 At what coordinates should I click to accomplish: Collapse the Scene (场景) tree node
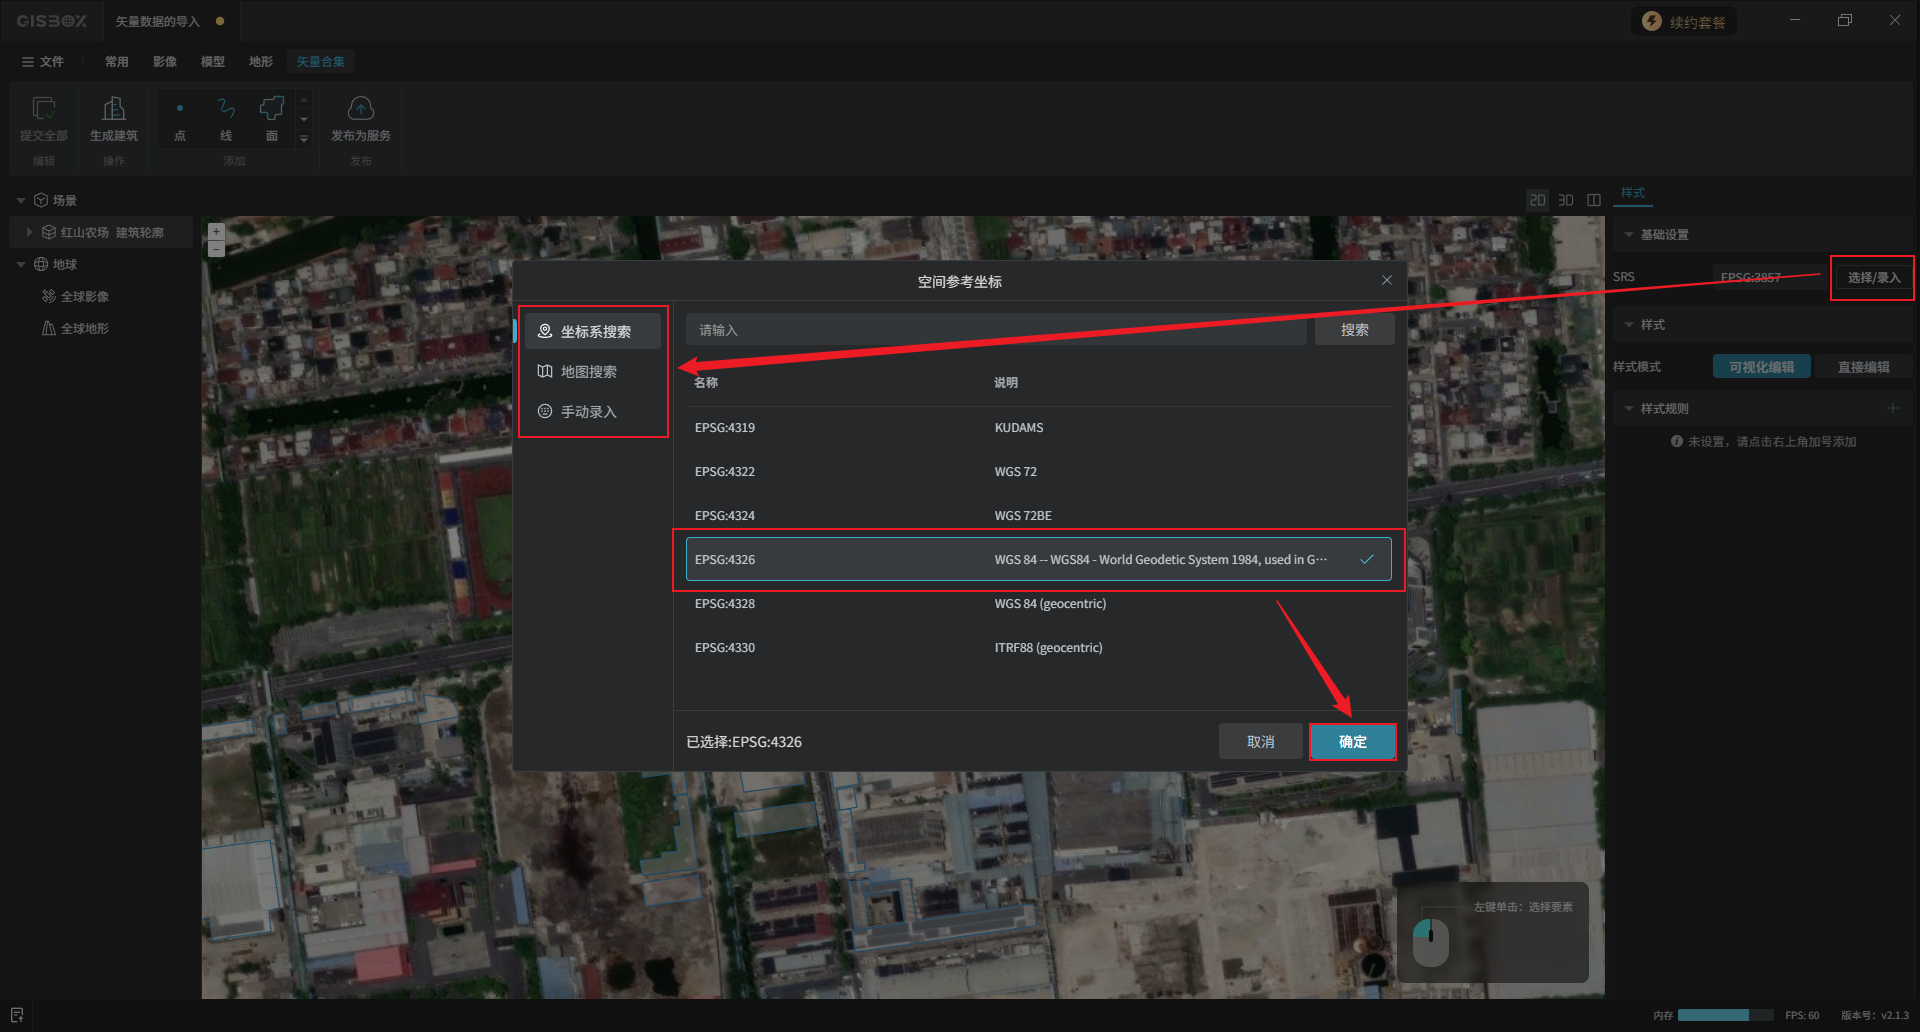click(21, 201)
